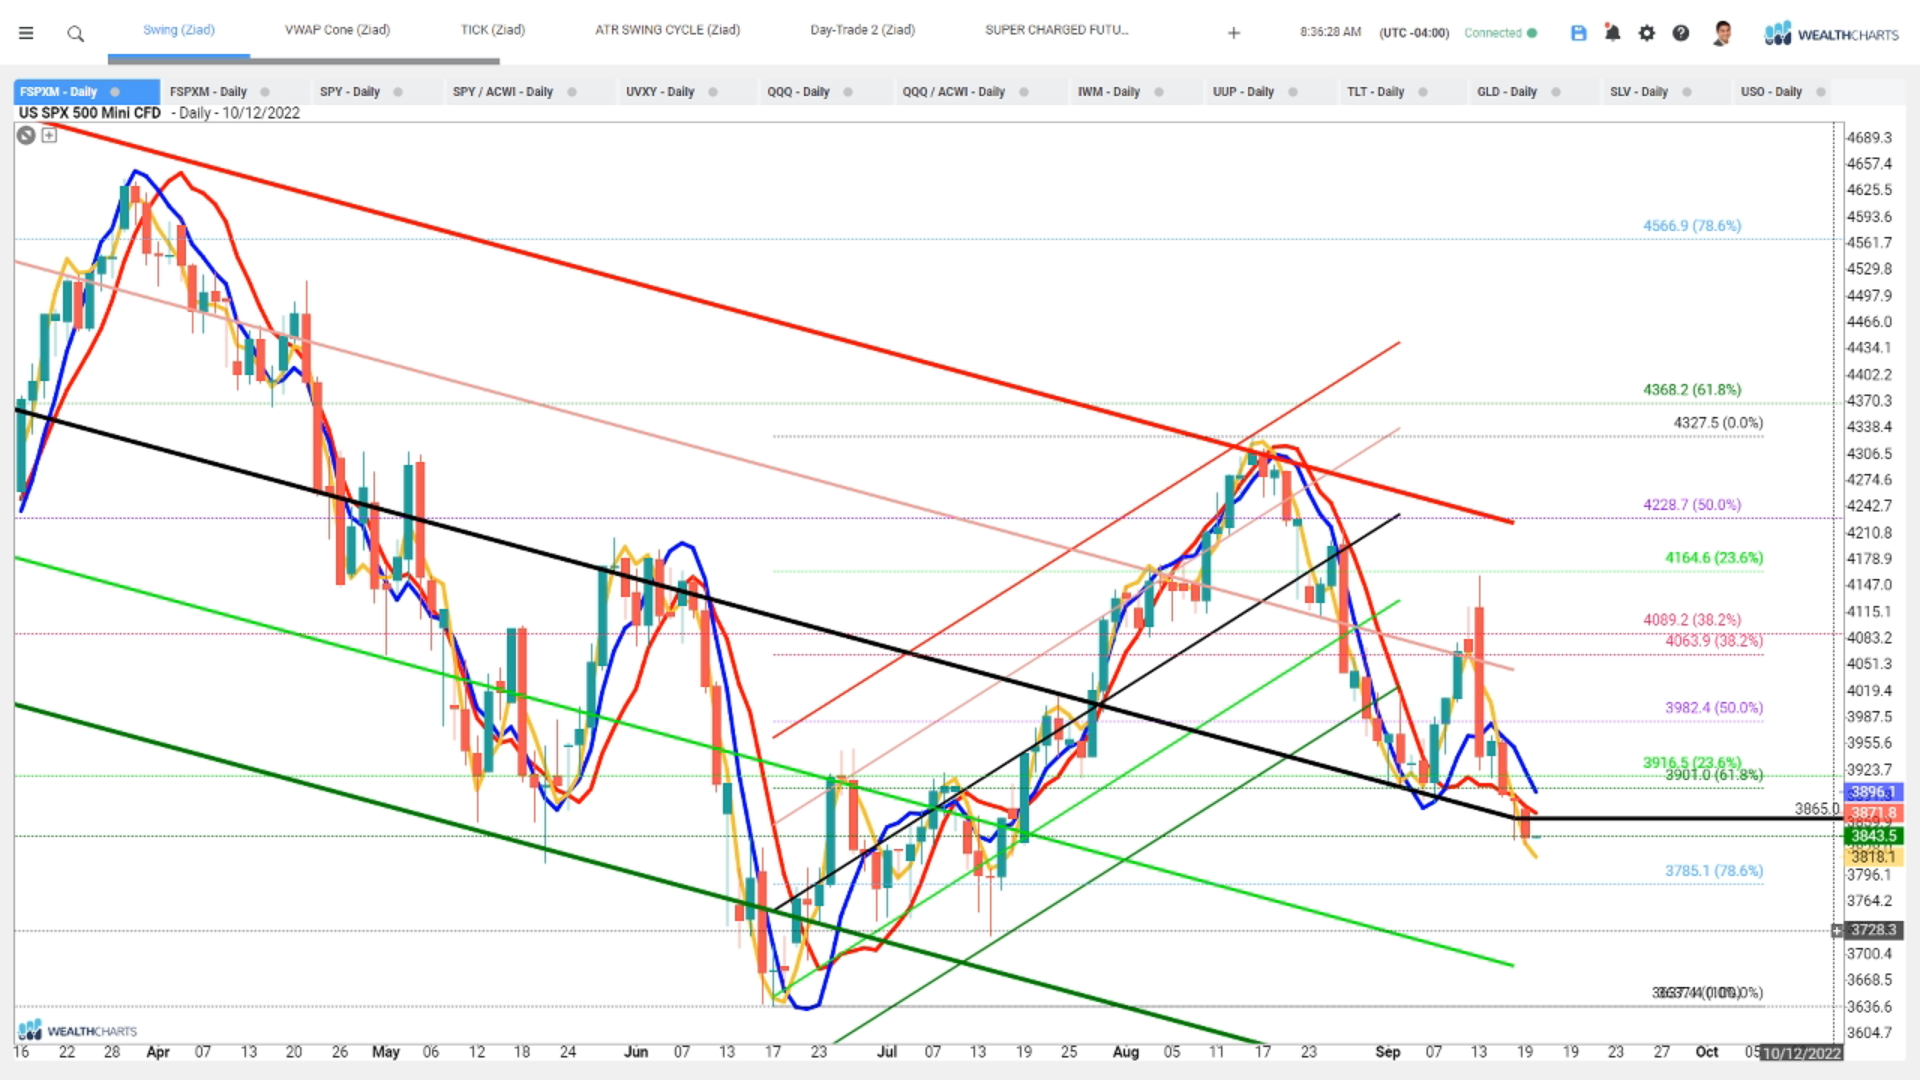The image size is (1920, 1080).
Task: Toggle the dot on GLD - Daily tab
Action: point(1556,92)
